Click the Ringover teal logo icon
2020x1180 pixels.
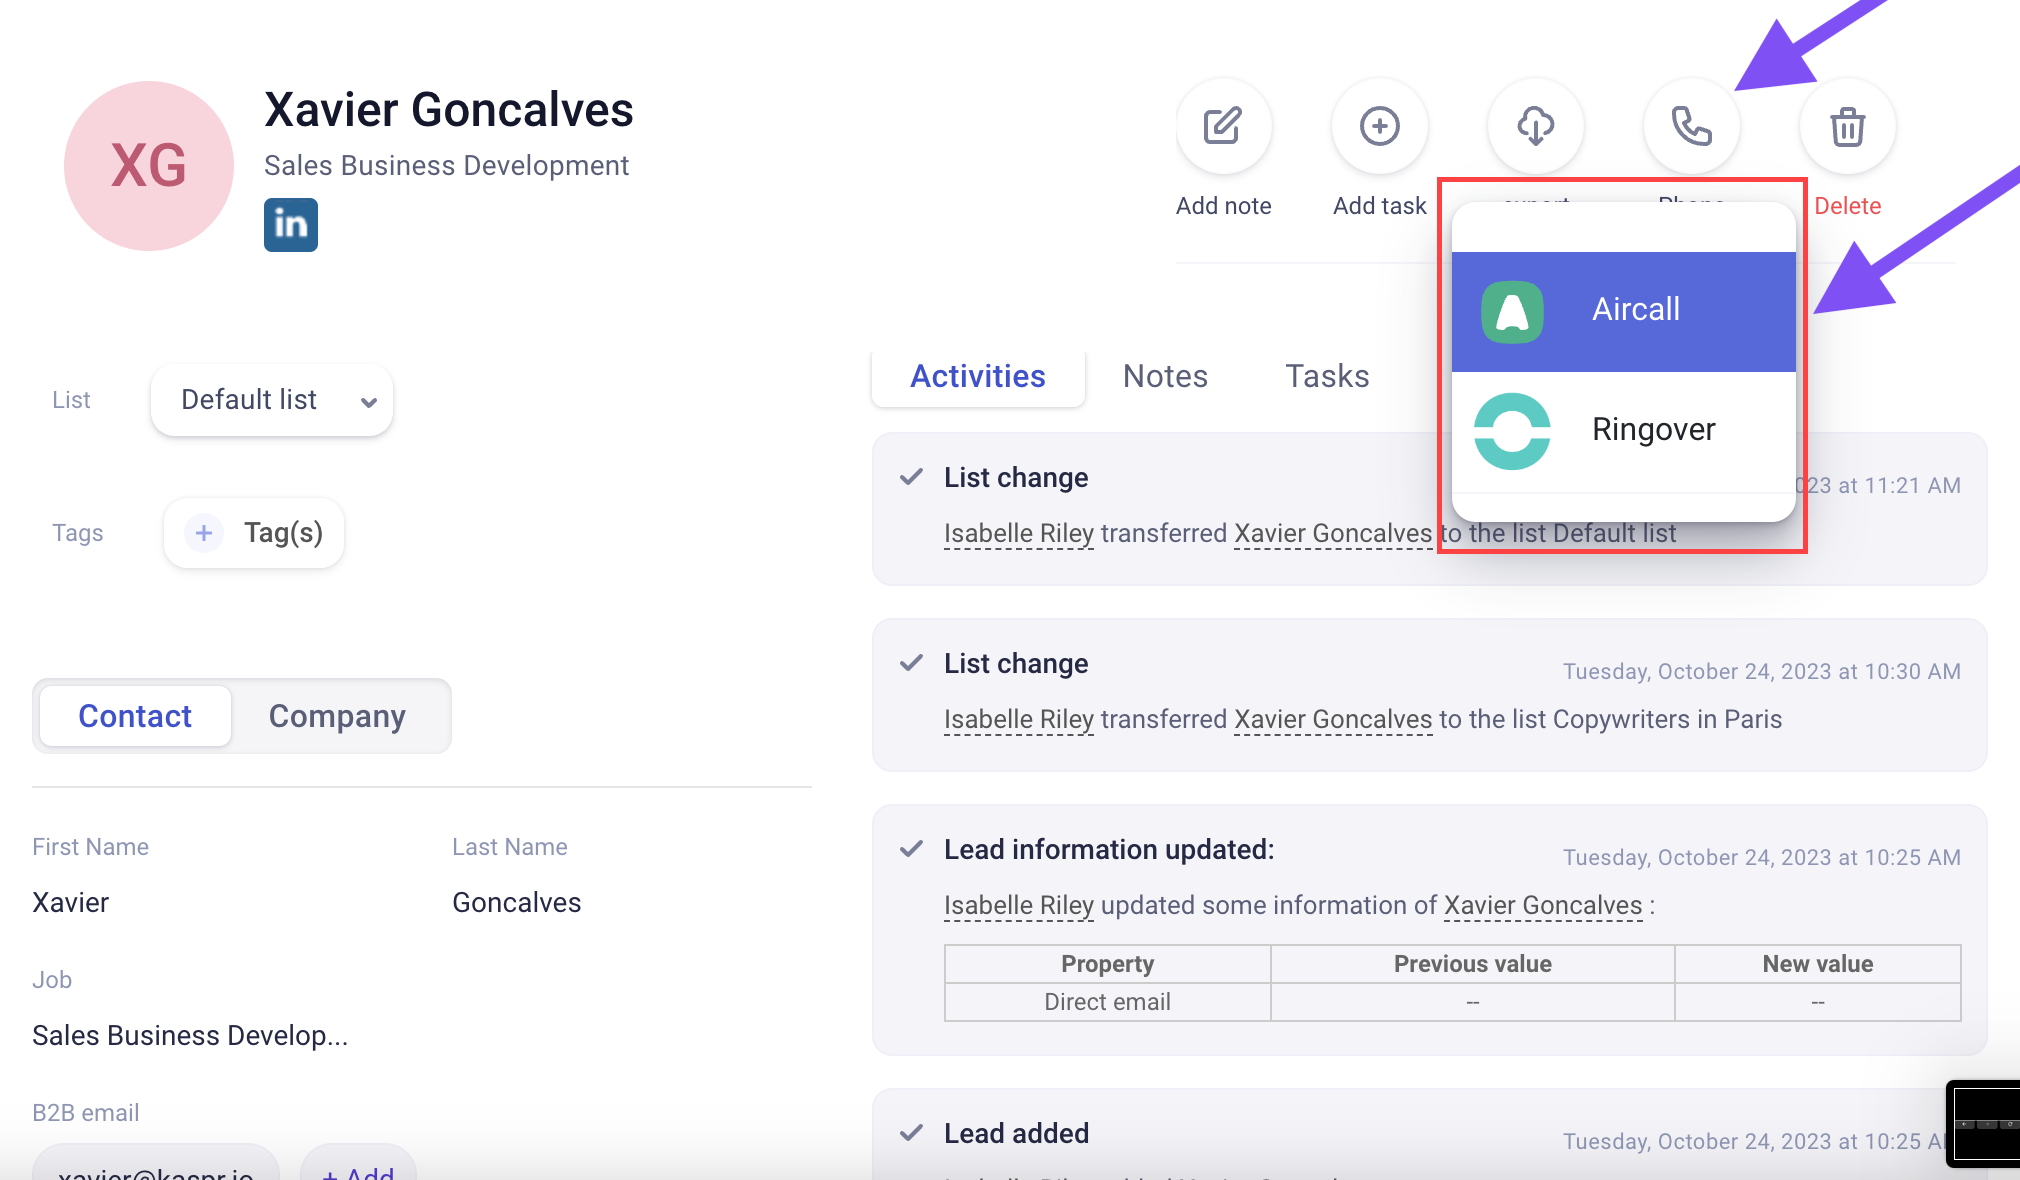pos(1512,431)
